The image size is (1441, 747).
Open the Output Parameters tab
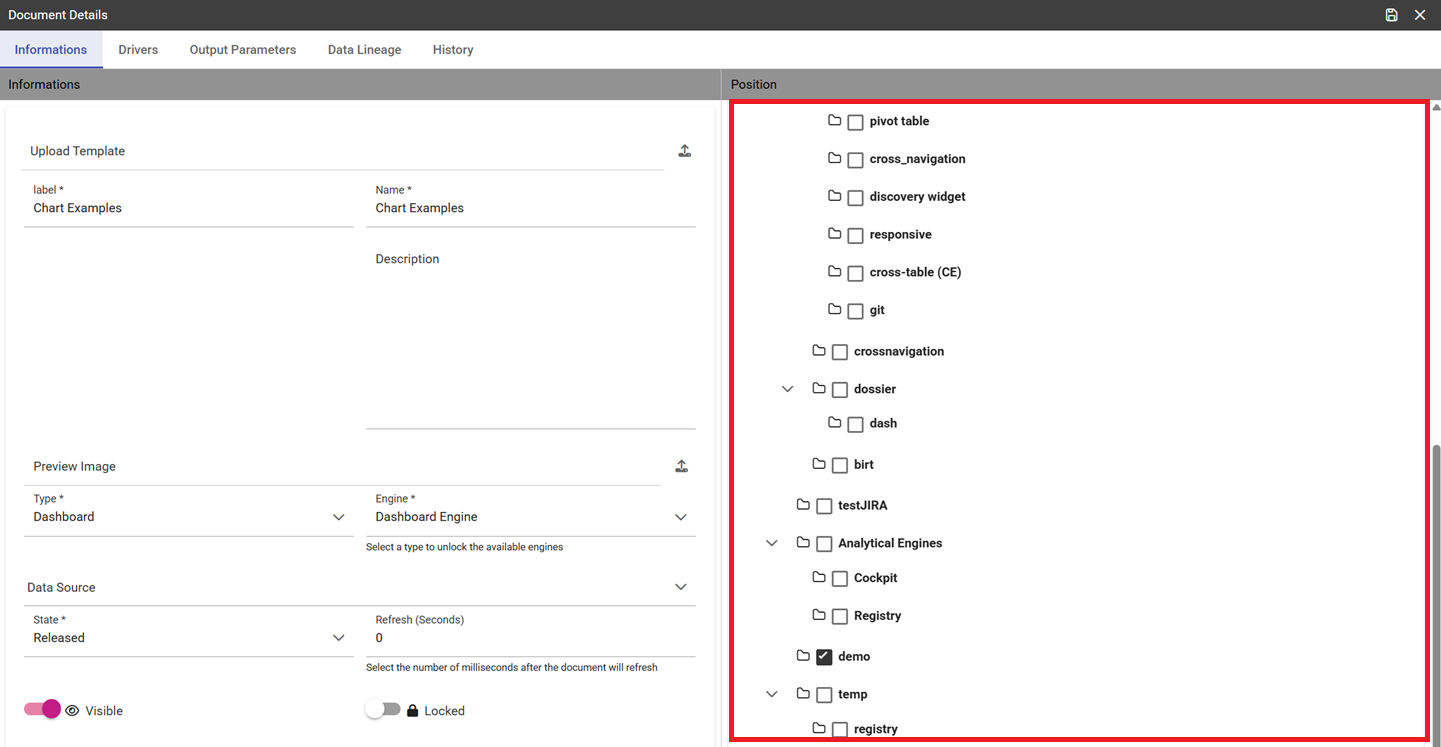tap(243, 50)
